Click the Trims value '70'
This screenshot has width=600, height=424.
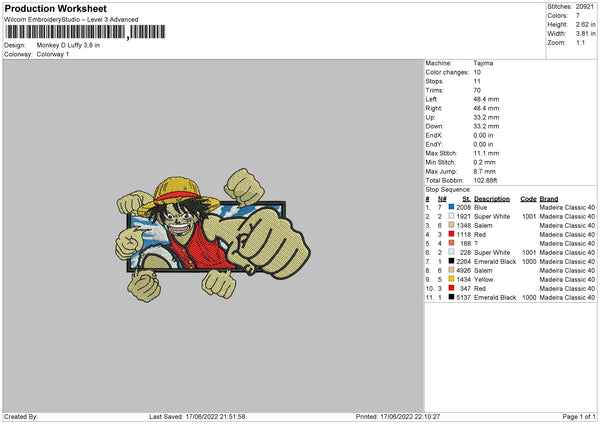tap(477, 90)
